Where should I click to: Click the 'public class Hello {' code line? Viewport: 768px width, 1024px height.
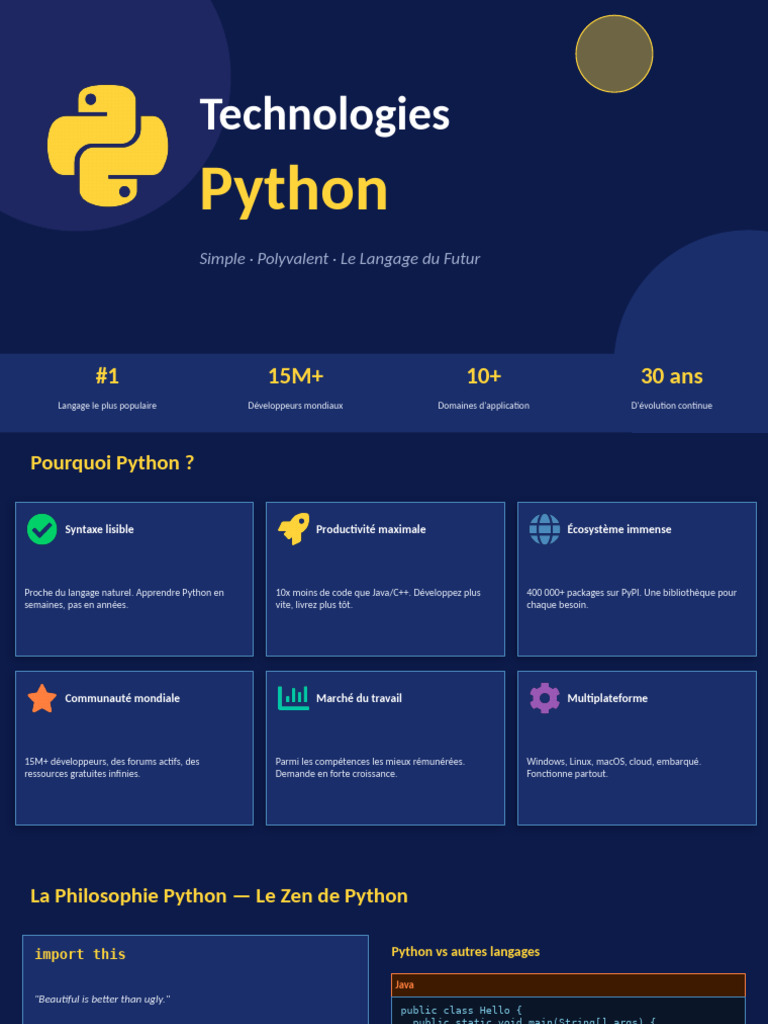point(461,1010)
